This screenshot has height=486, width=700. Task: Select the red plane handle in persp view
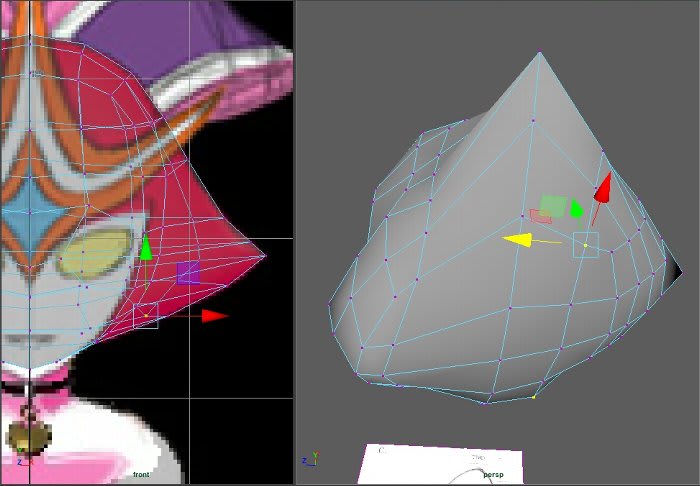pos(541,216)
